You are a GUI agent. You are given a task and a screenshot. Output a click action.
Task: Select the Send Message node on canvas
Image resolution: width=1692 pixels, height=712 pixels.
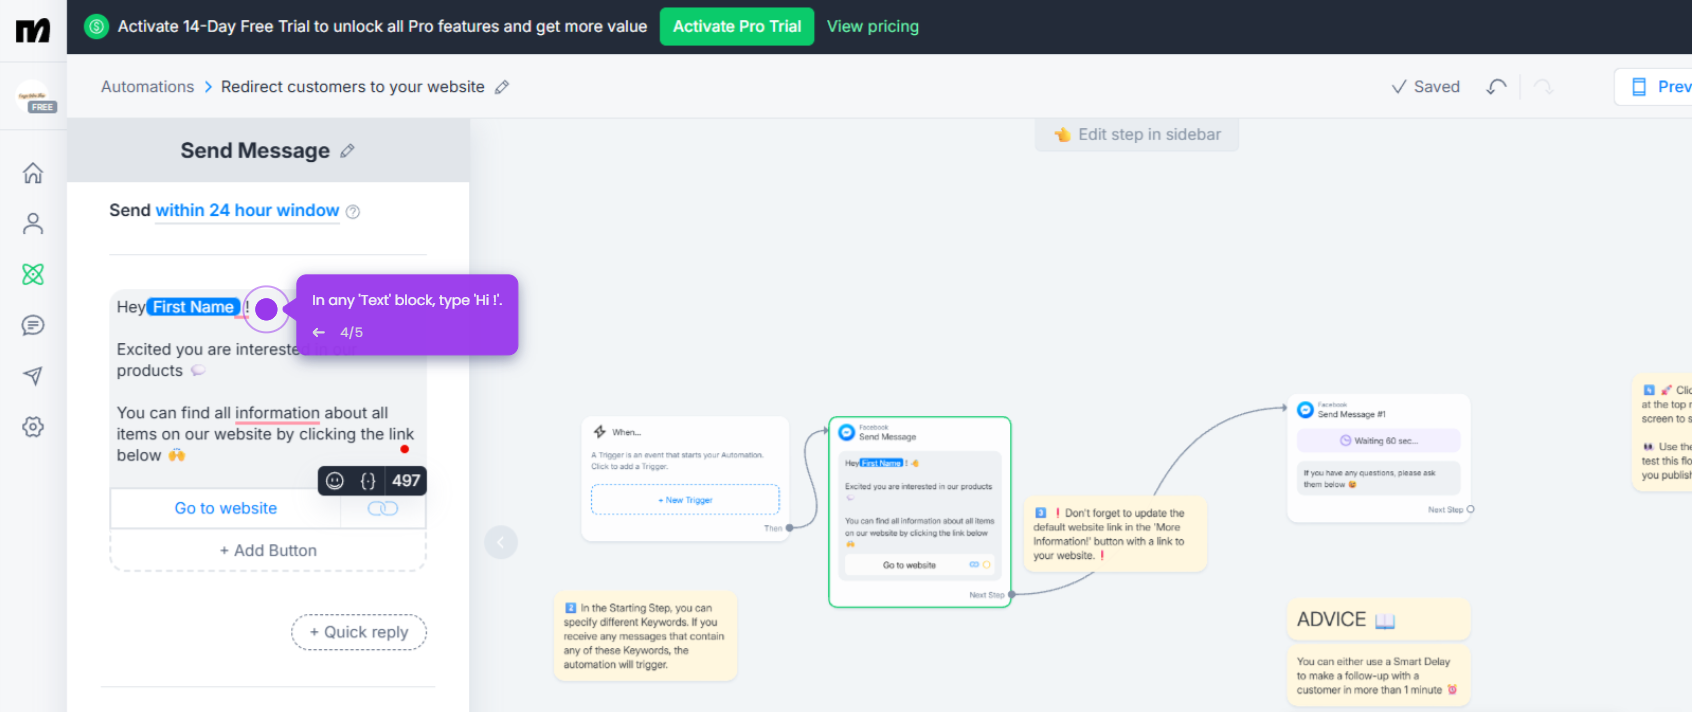point(920,512)
